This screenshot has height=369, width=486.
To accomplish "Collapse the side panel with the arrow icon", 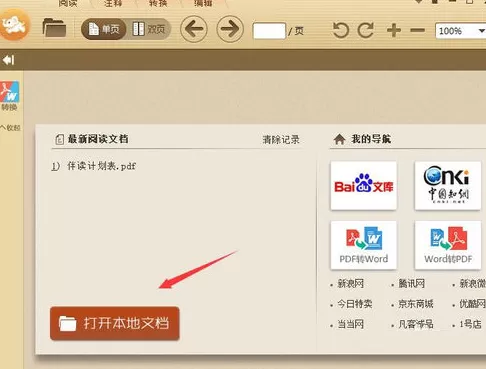I will click(x=8, y=60).
